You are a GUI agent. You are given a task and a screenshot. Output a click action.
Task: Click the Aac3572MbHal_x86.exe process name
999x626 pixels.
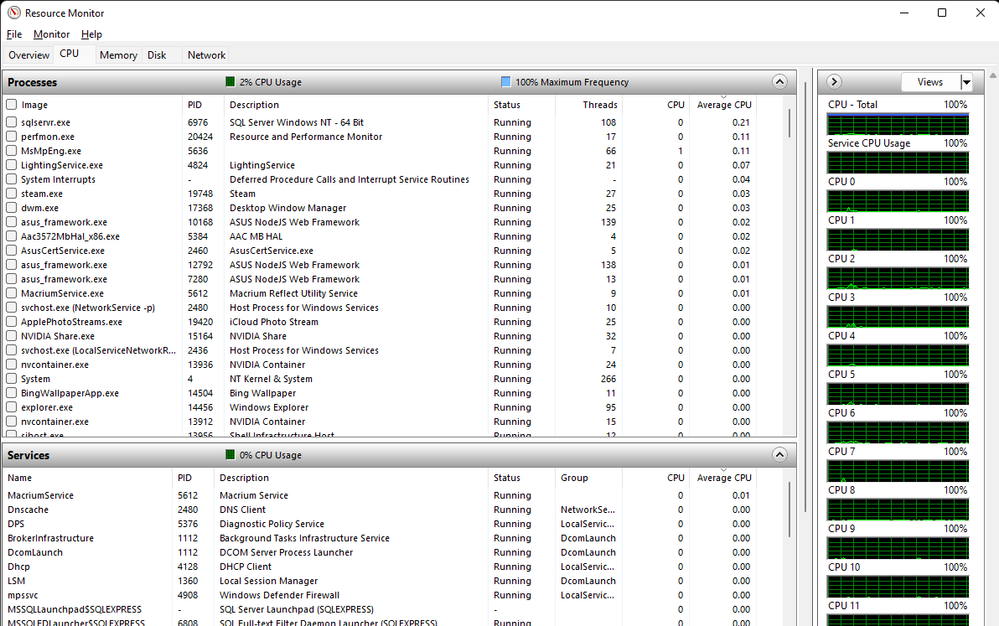coord(70,236)
